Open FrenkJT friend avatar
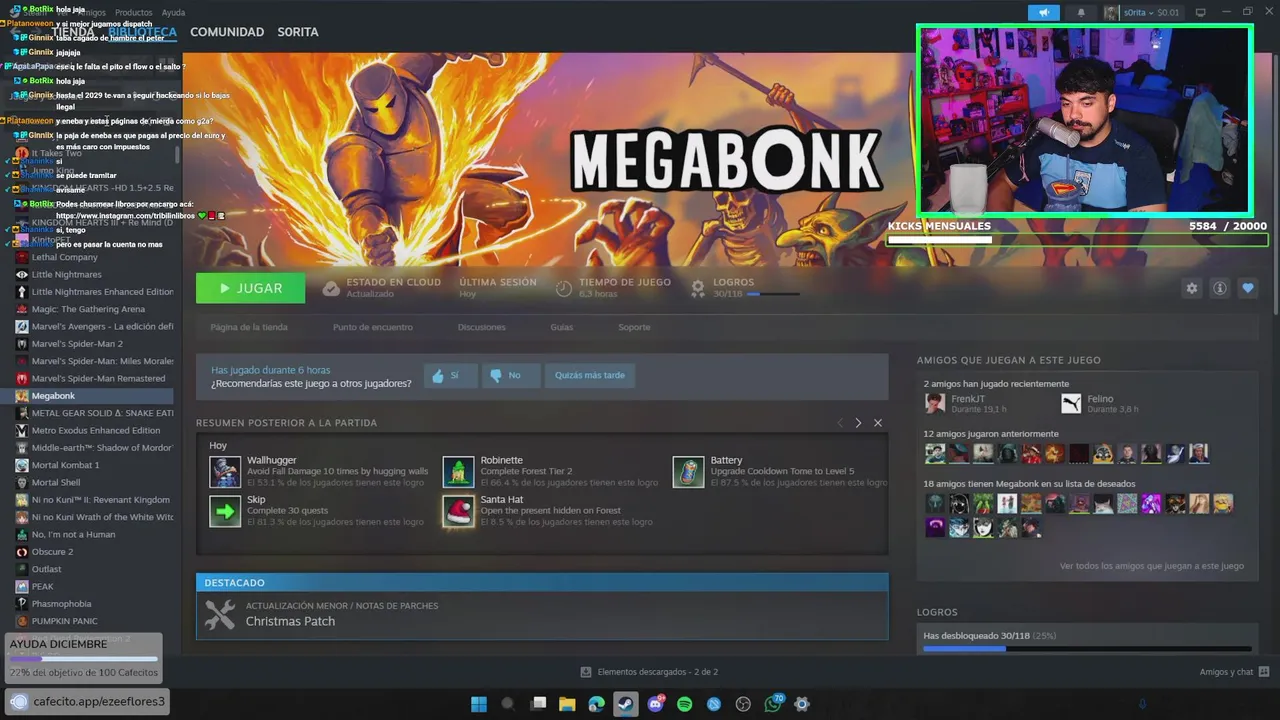Screen dimensions: 1280x720 [x=935, y=403]
